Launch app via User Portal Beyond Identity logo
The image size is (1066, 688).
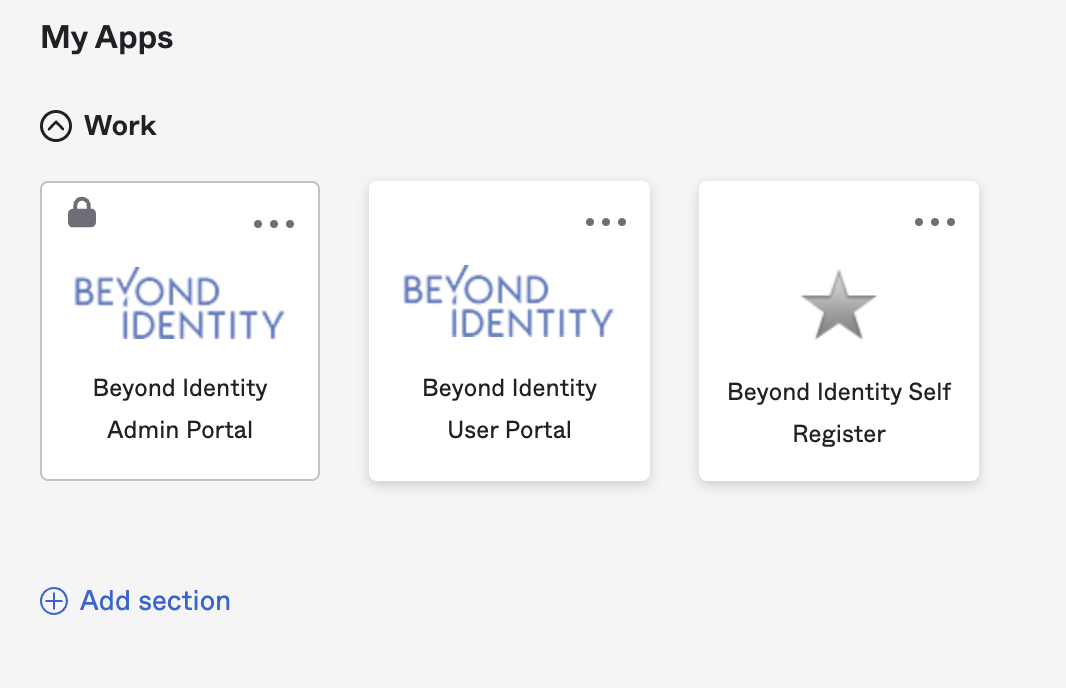point(508,302)
